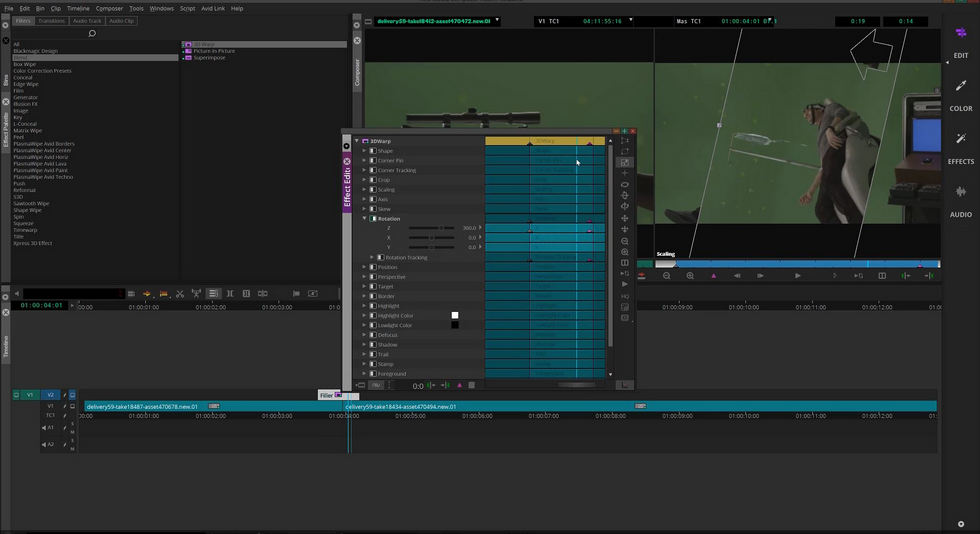The image size is (980, 534).
Task: Click the yellow splice-in arrow icon
Action: tap(147, 293)
